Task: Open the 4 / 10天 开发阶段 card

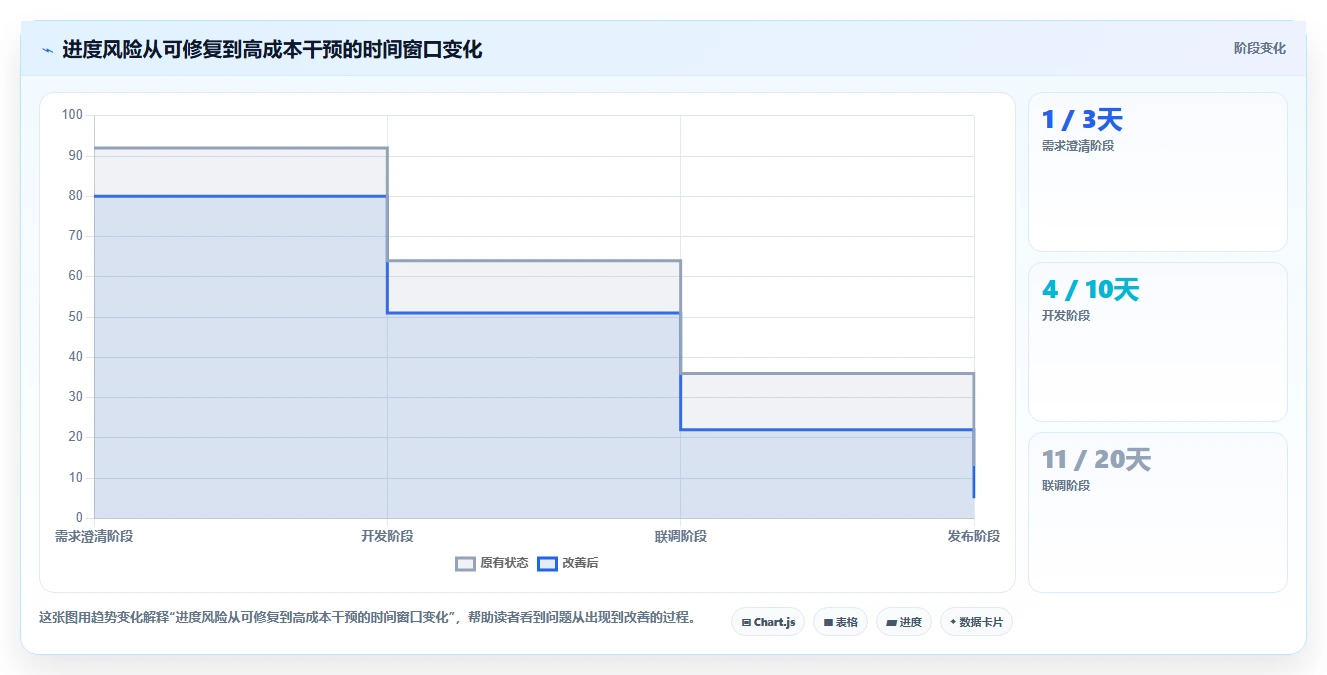Action: (1157, 342)
